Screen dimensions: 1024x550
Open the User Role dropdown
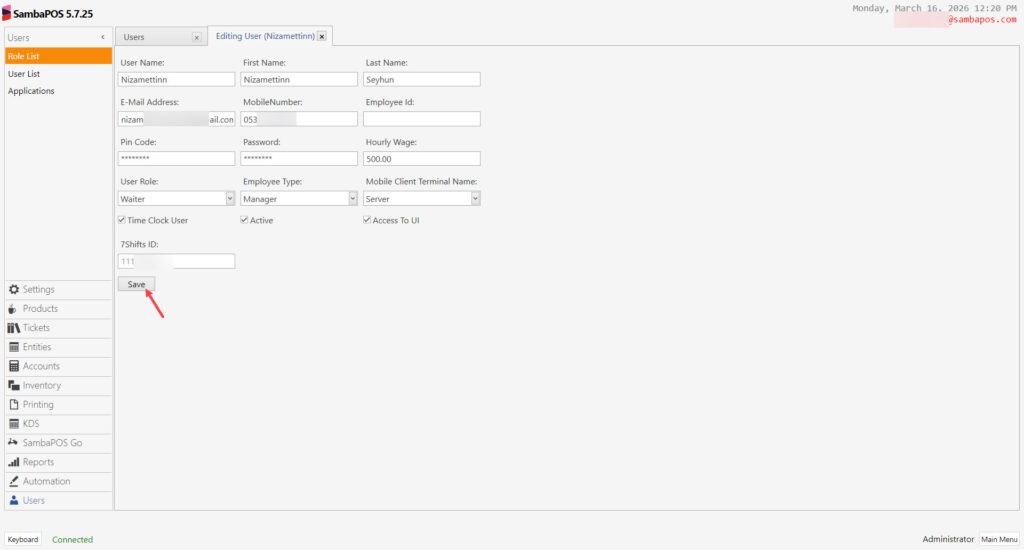[x=229, y=199]
